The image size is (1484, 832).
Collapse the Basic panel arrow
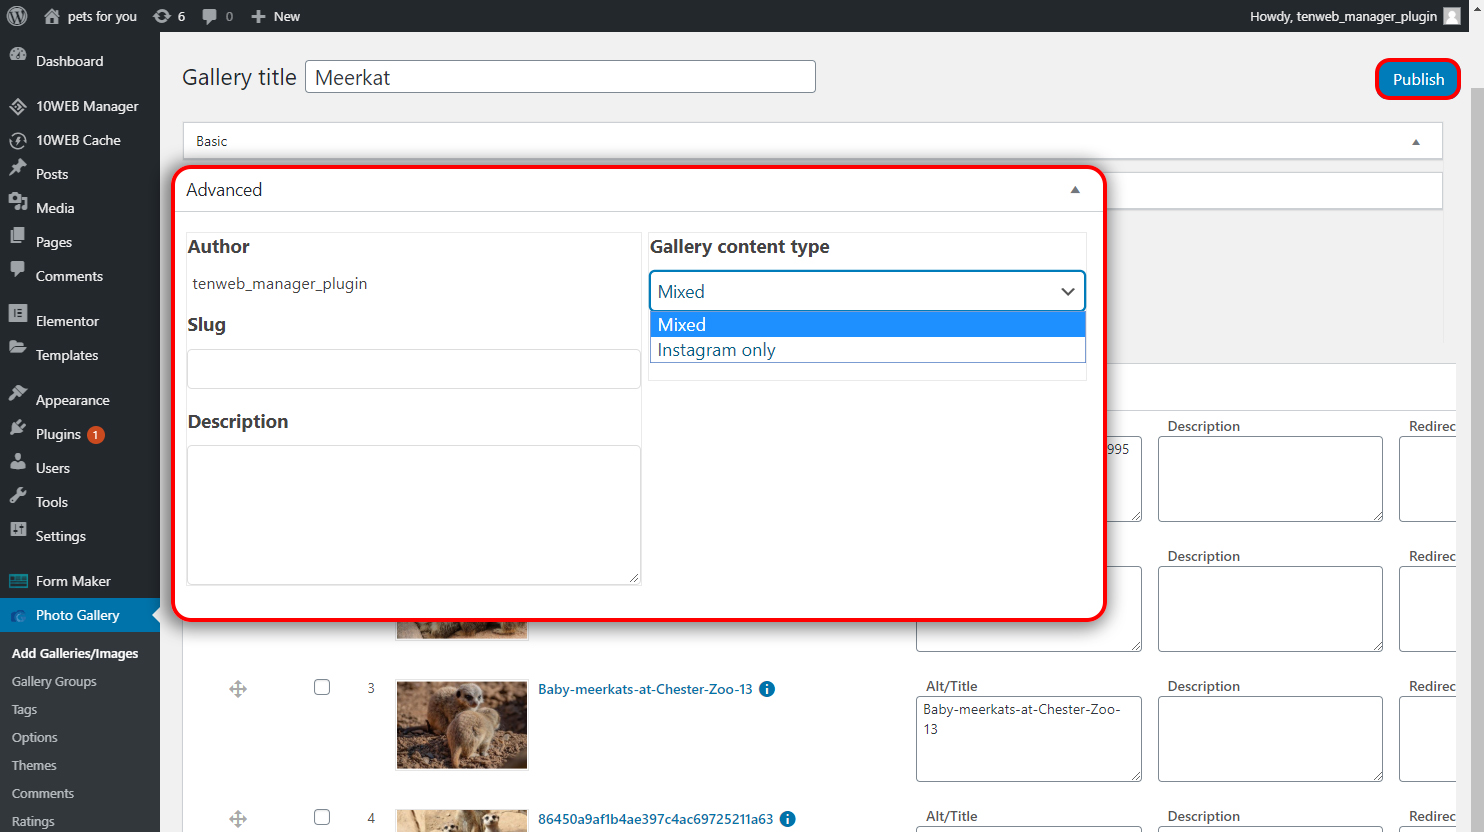click(1416, 142)
